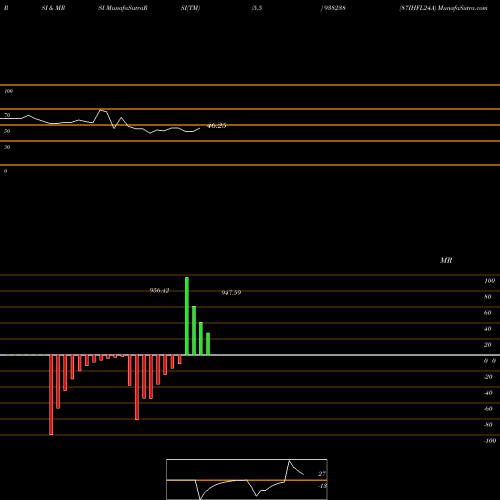Click the MR axis label -80
Image resolution: width=500 pixels, height=500 pixels.
click(x=488, y=425)
